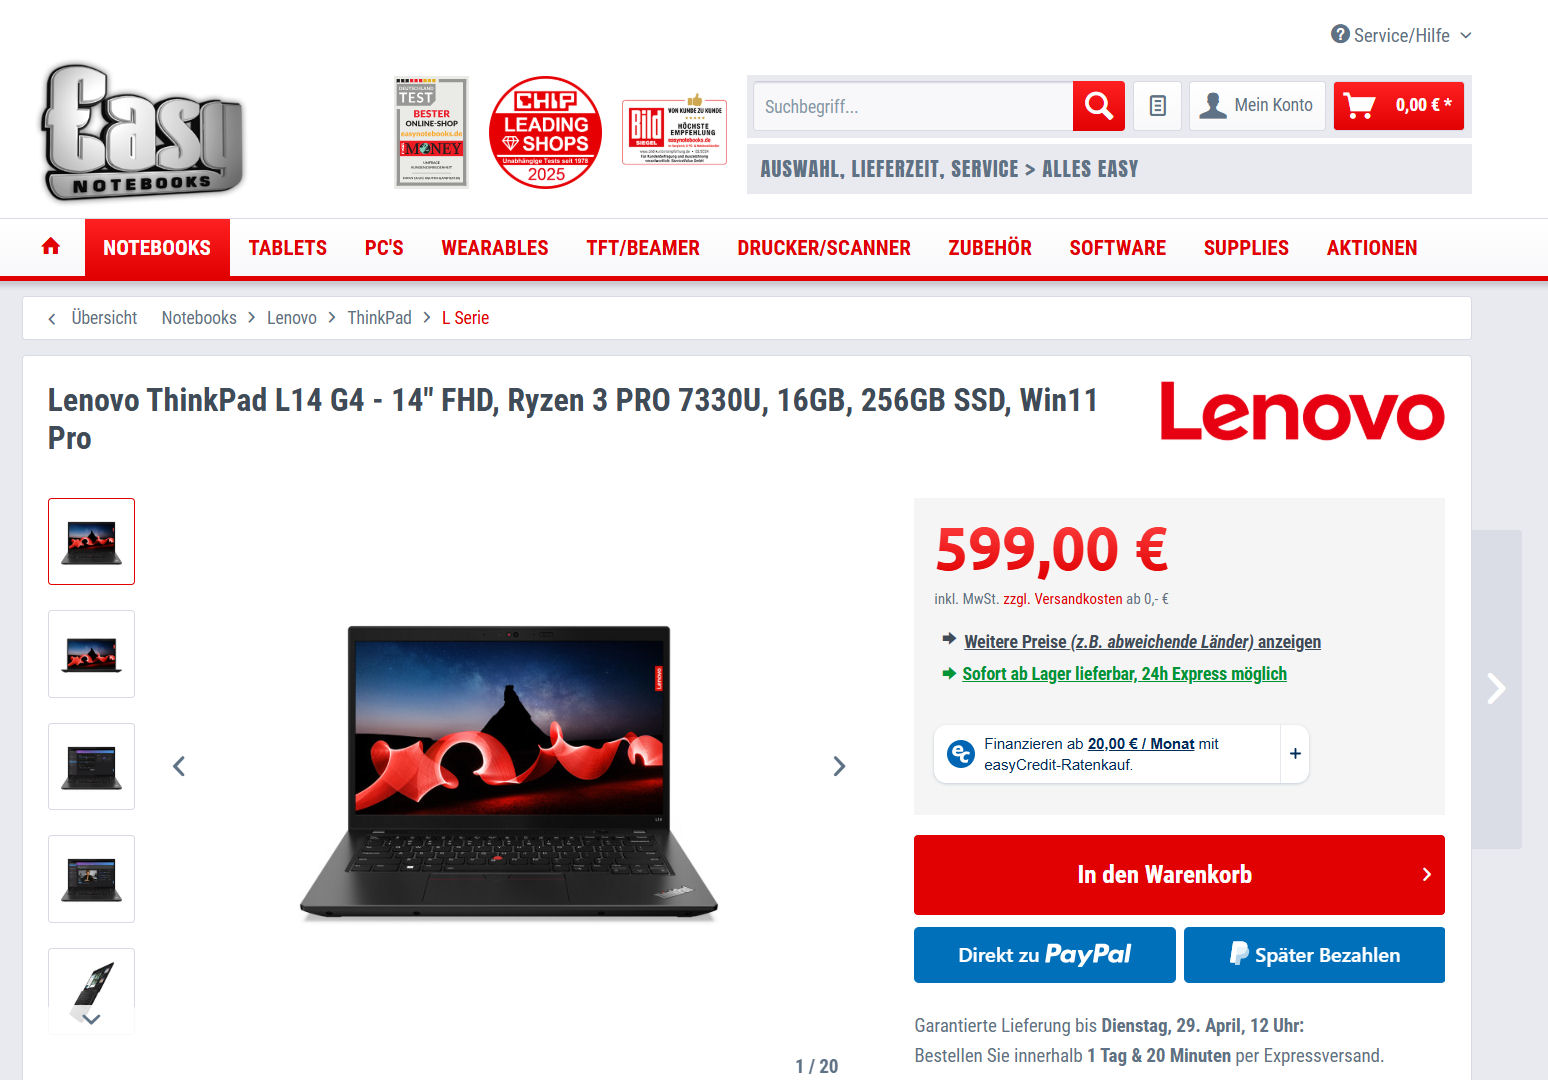
Task: Click the Chip Leading Shops 2025 badge
Action: point(545,132)
